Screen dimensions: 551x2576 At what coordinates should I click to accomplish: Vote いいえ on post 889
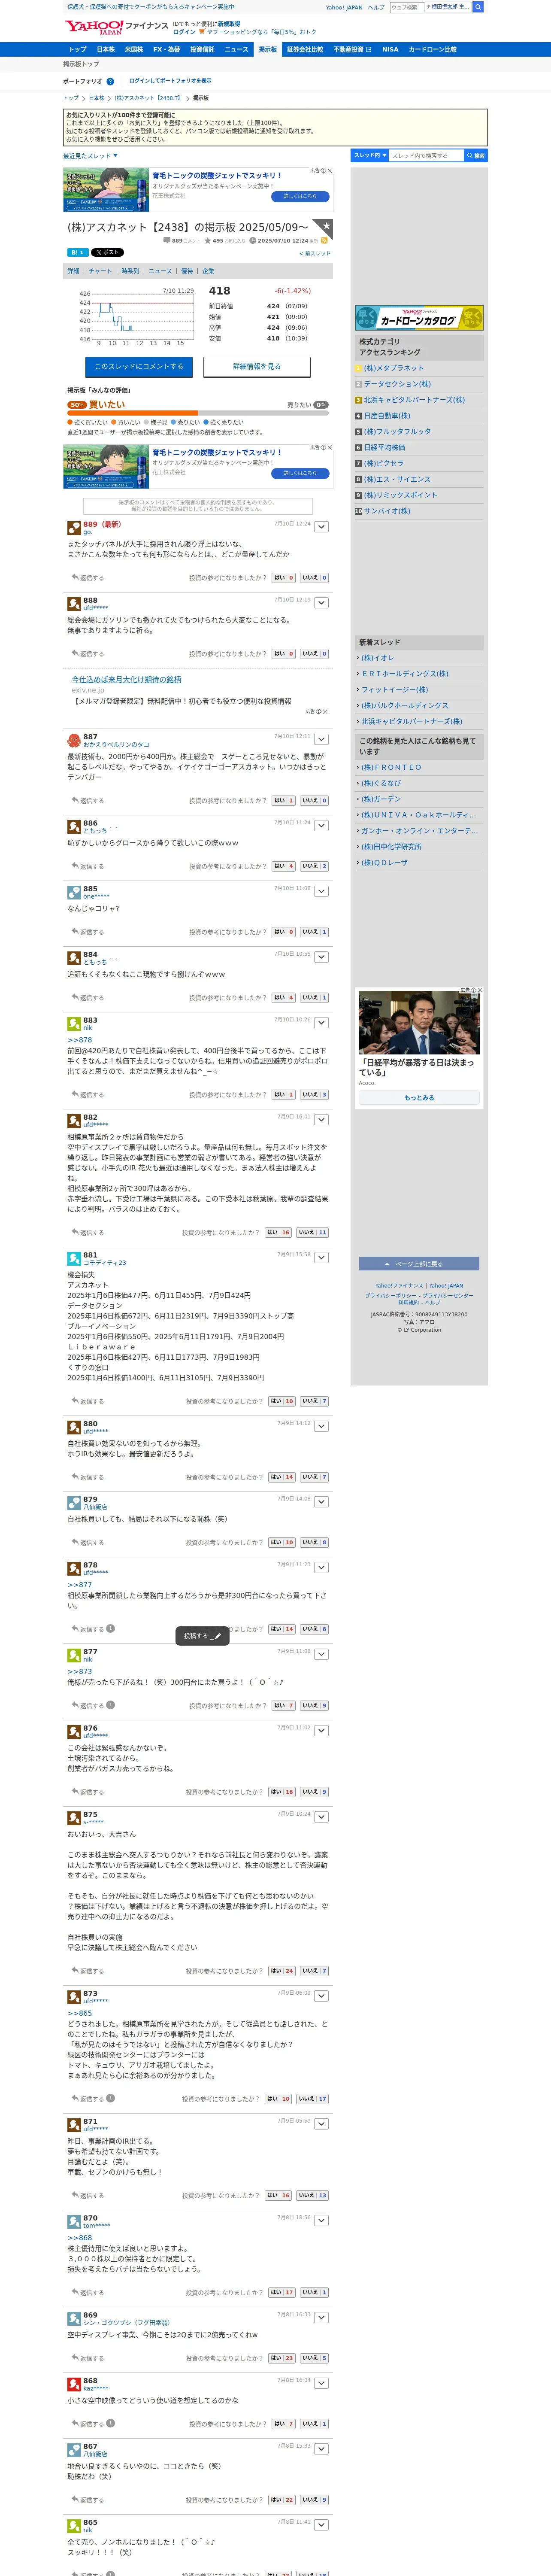click(x=314, y=577)
